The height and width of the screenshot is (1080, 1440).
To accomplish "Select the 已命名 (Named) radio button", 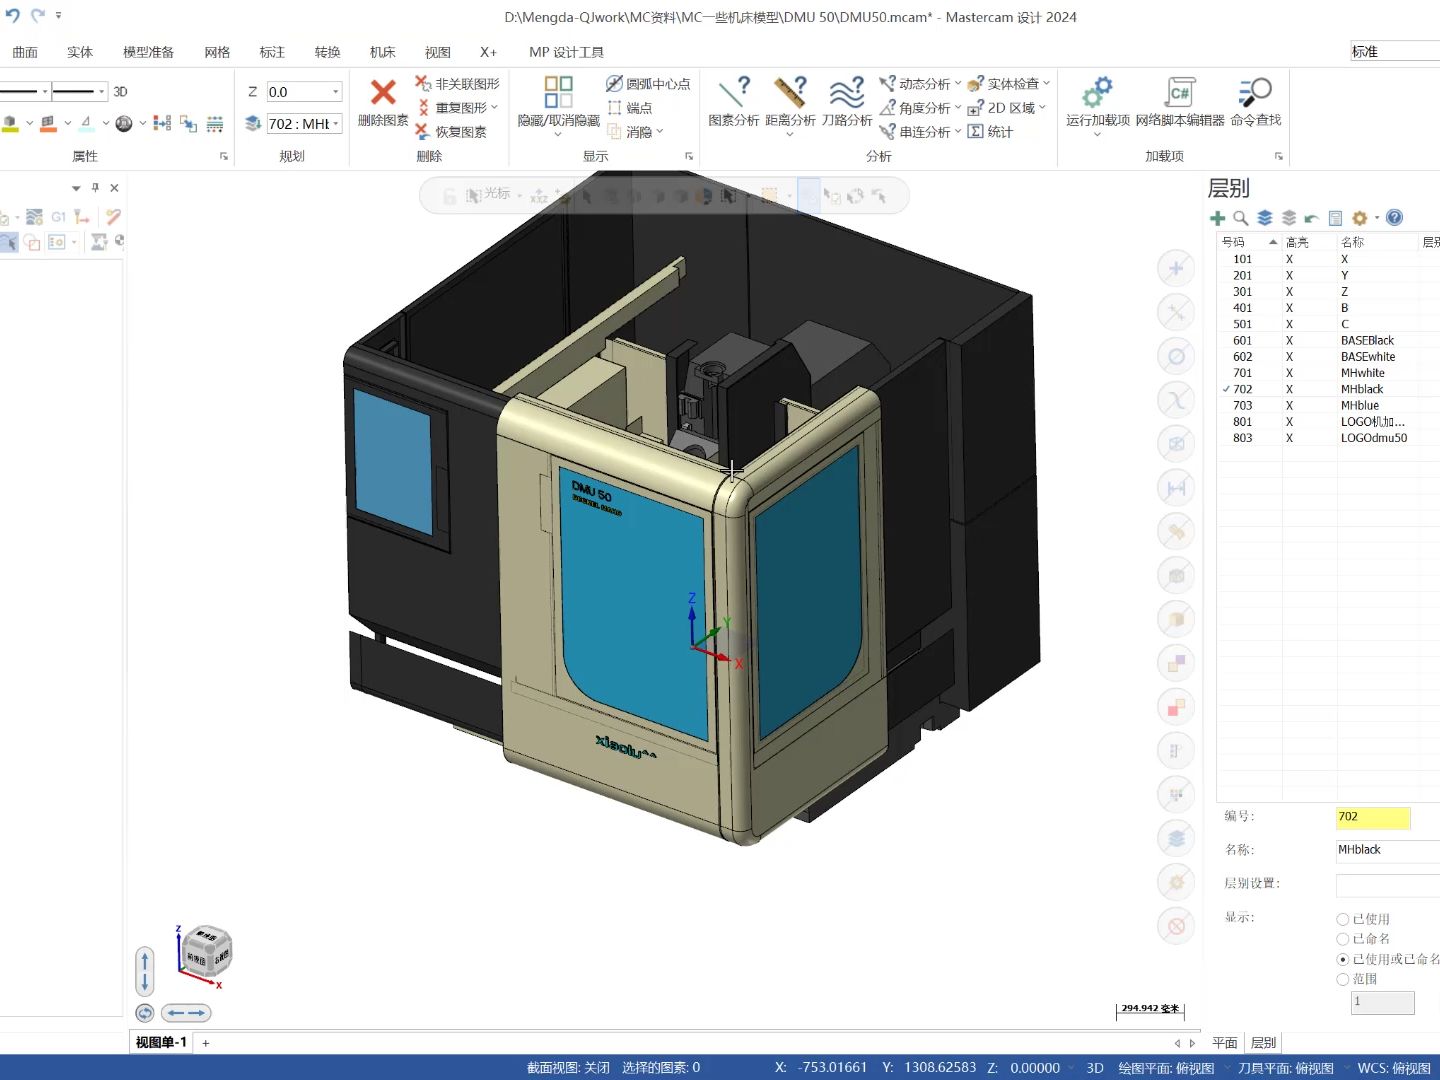I will 1343,939.
